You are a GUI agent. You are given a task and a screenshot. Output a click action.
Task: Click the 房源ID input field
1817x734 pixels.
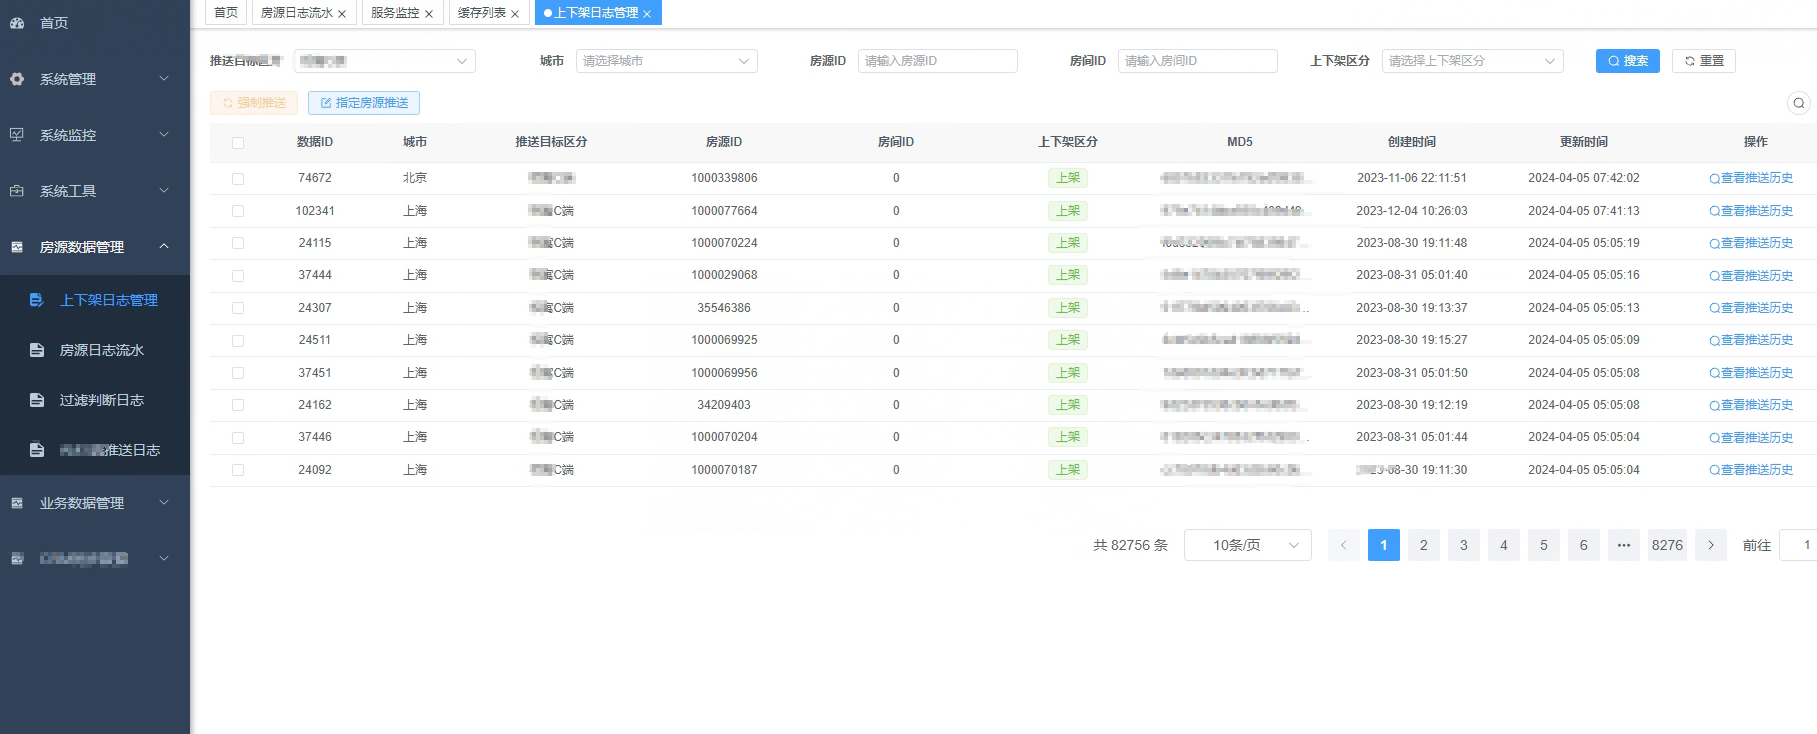click(x=938, y=61)
